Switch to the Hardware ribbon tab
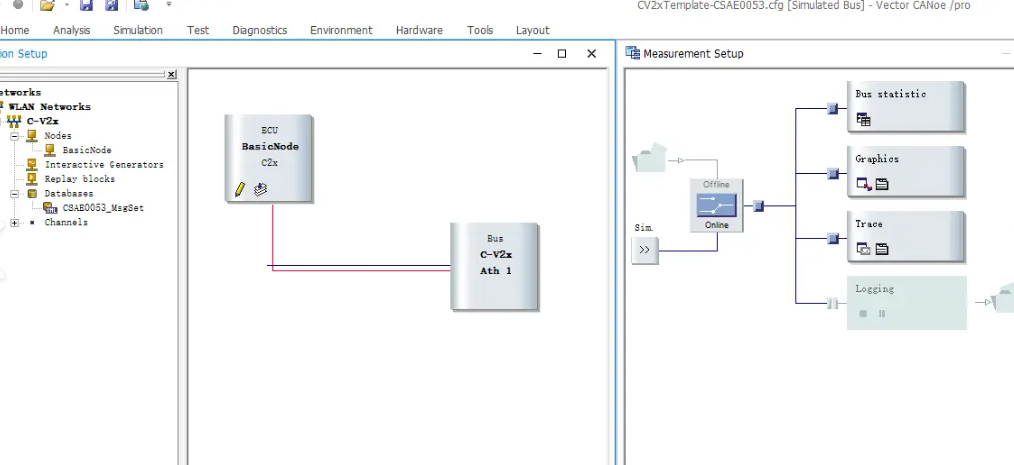The image size is (1014, 465). 419,30
